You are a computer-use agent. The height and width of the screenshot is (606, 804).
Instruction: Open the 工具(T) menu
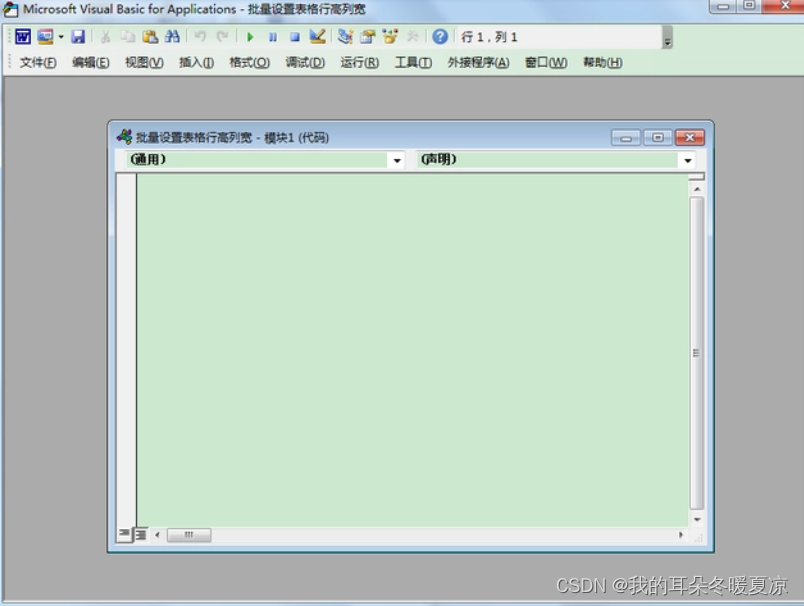413,63
